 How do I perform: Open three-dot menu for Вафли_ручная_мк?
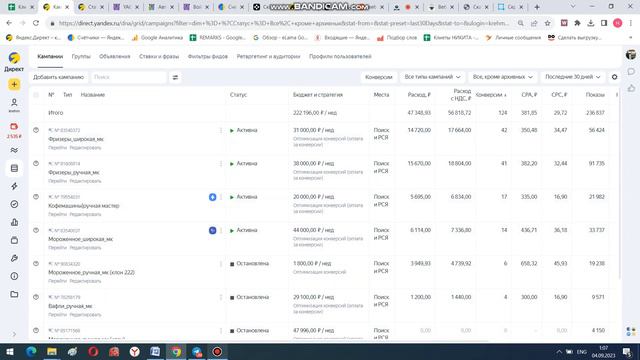pos(221,297)
